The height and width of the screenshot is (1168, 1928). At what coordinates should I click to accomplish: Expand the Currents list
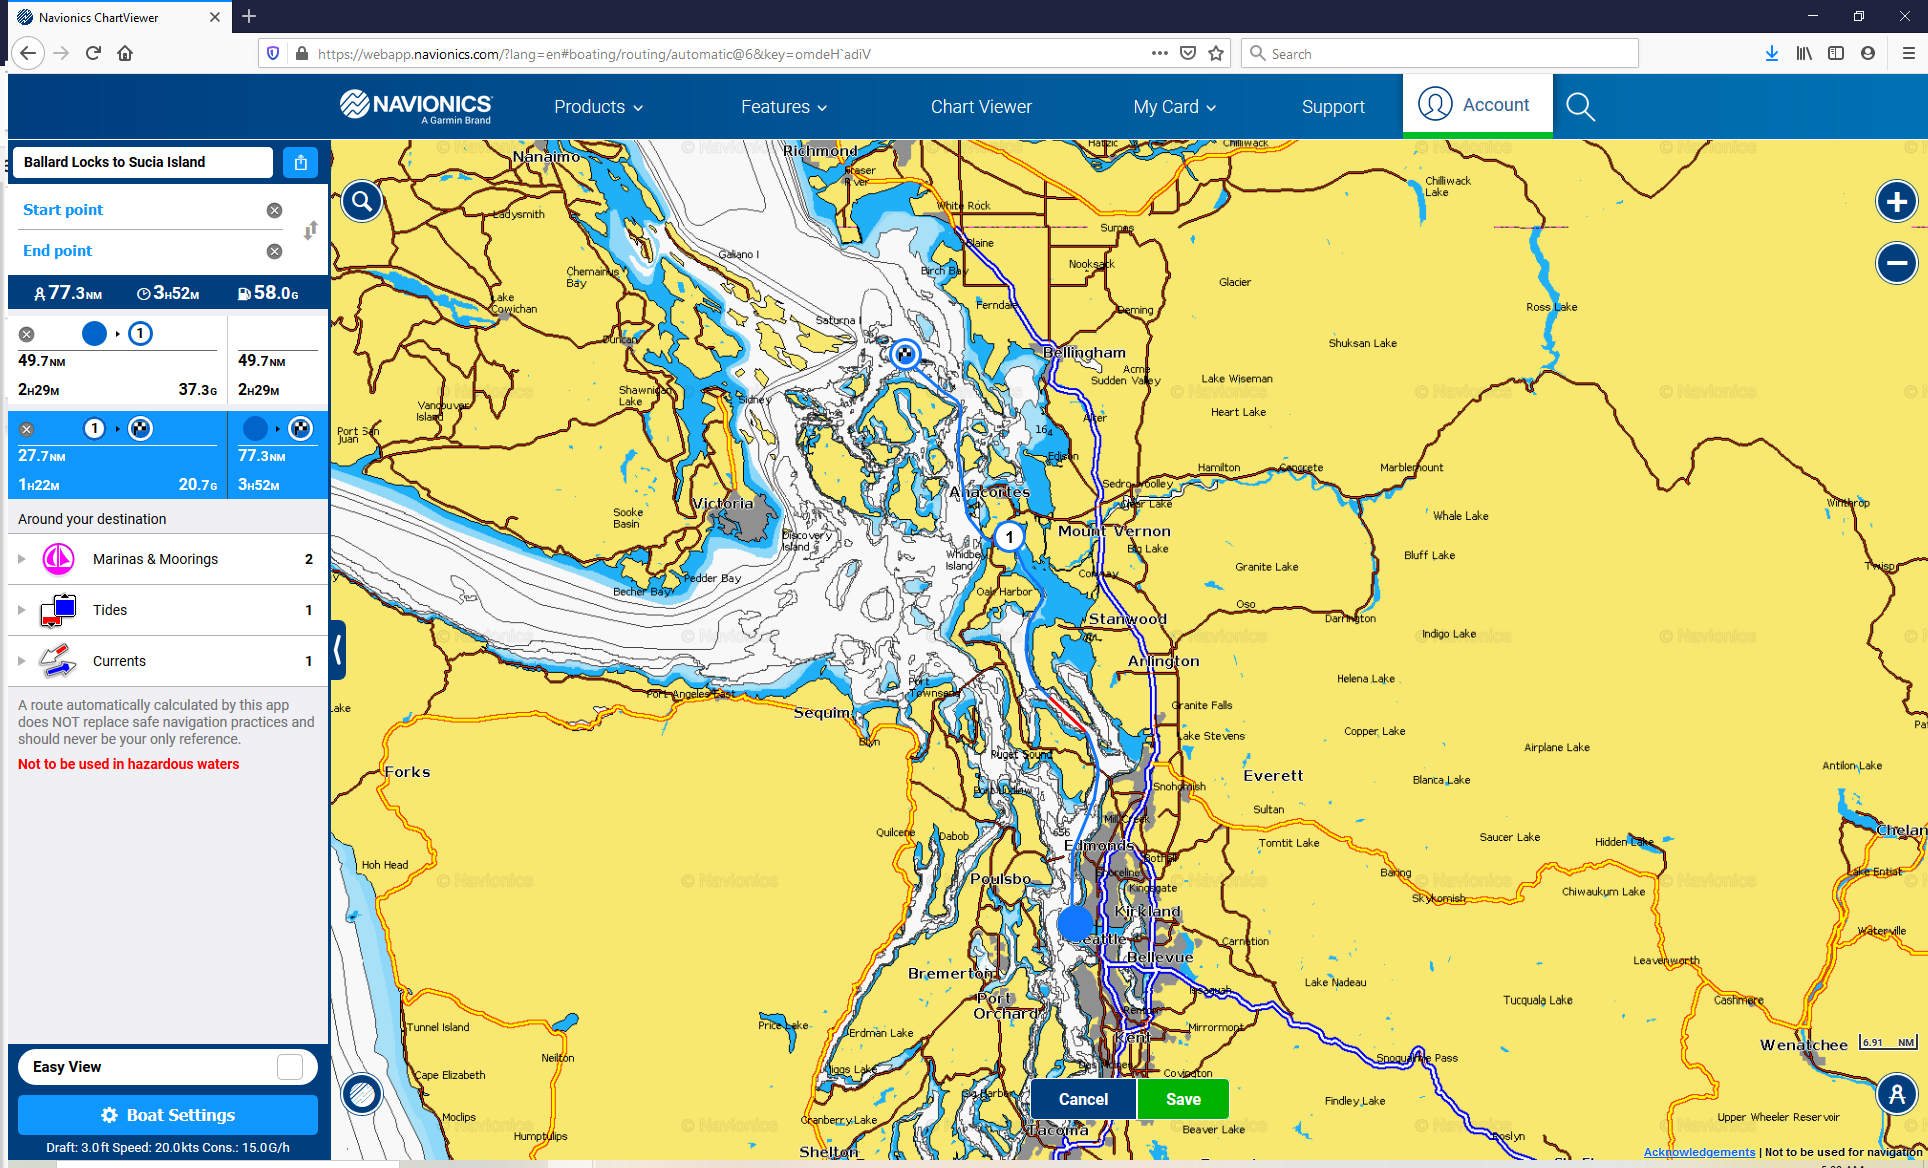pyautogui.click(x=21, y=661)
